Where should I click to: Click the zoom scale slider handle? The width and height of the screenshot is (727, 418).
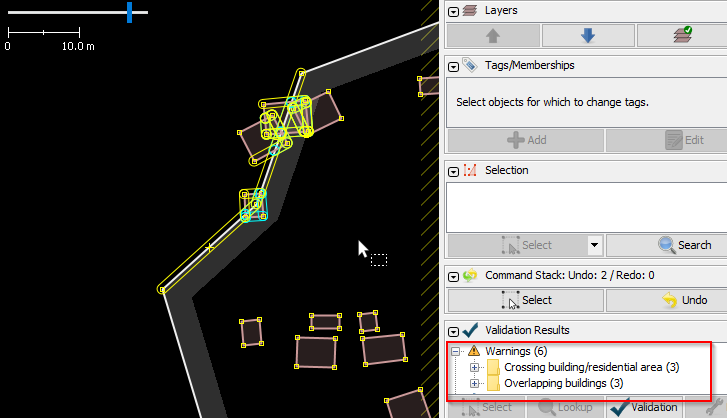click(129, 12)
